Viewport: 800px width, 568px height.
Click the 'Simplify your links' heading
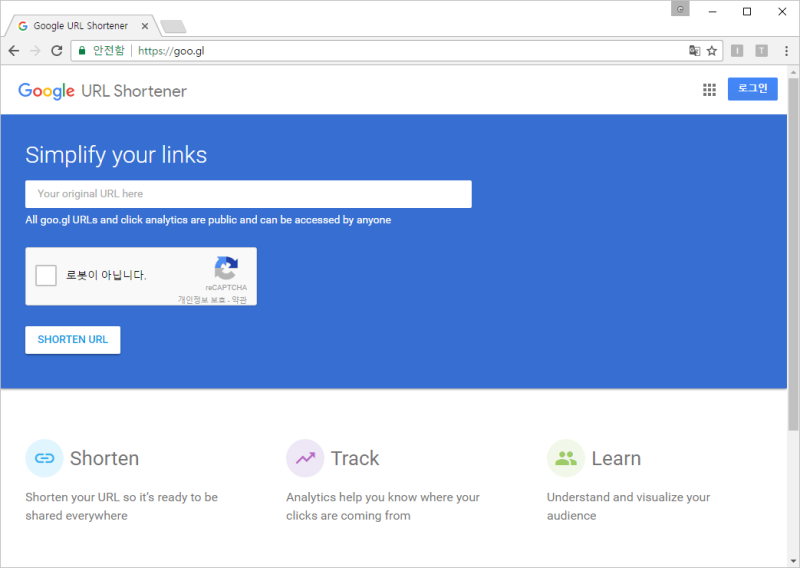[x=116, y=155]
